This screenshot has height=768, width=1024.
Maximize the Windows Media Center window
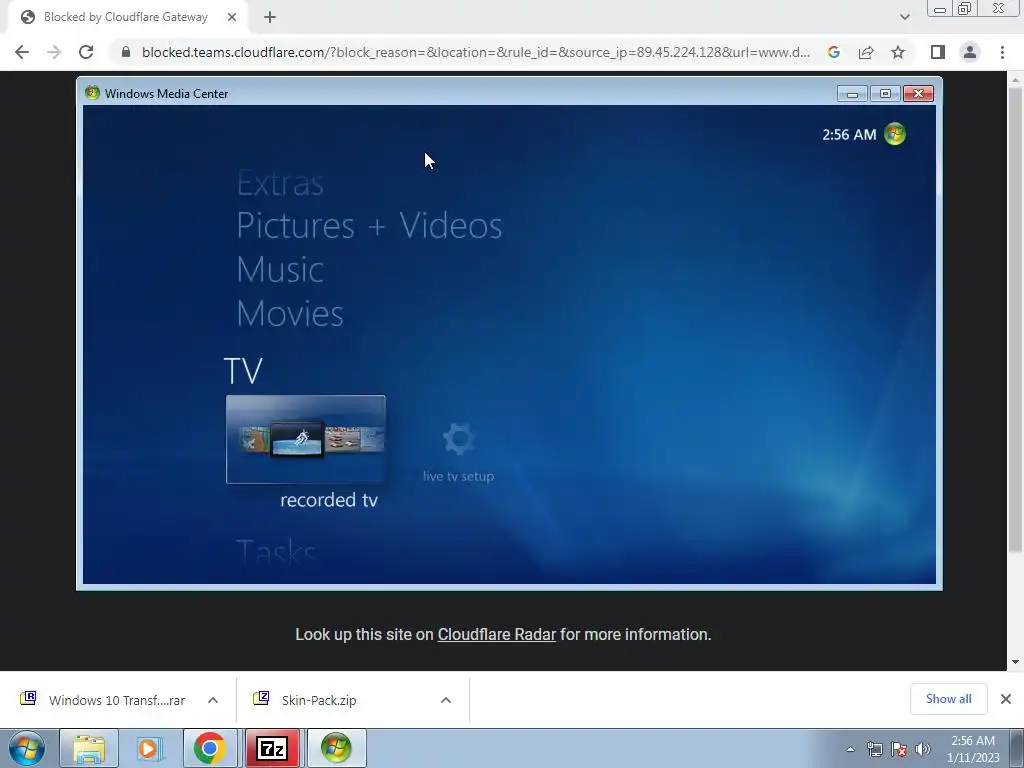[885, 94]
